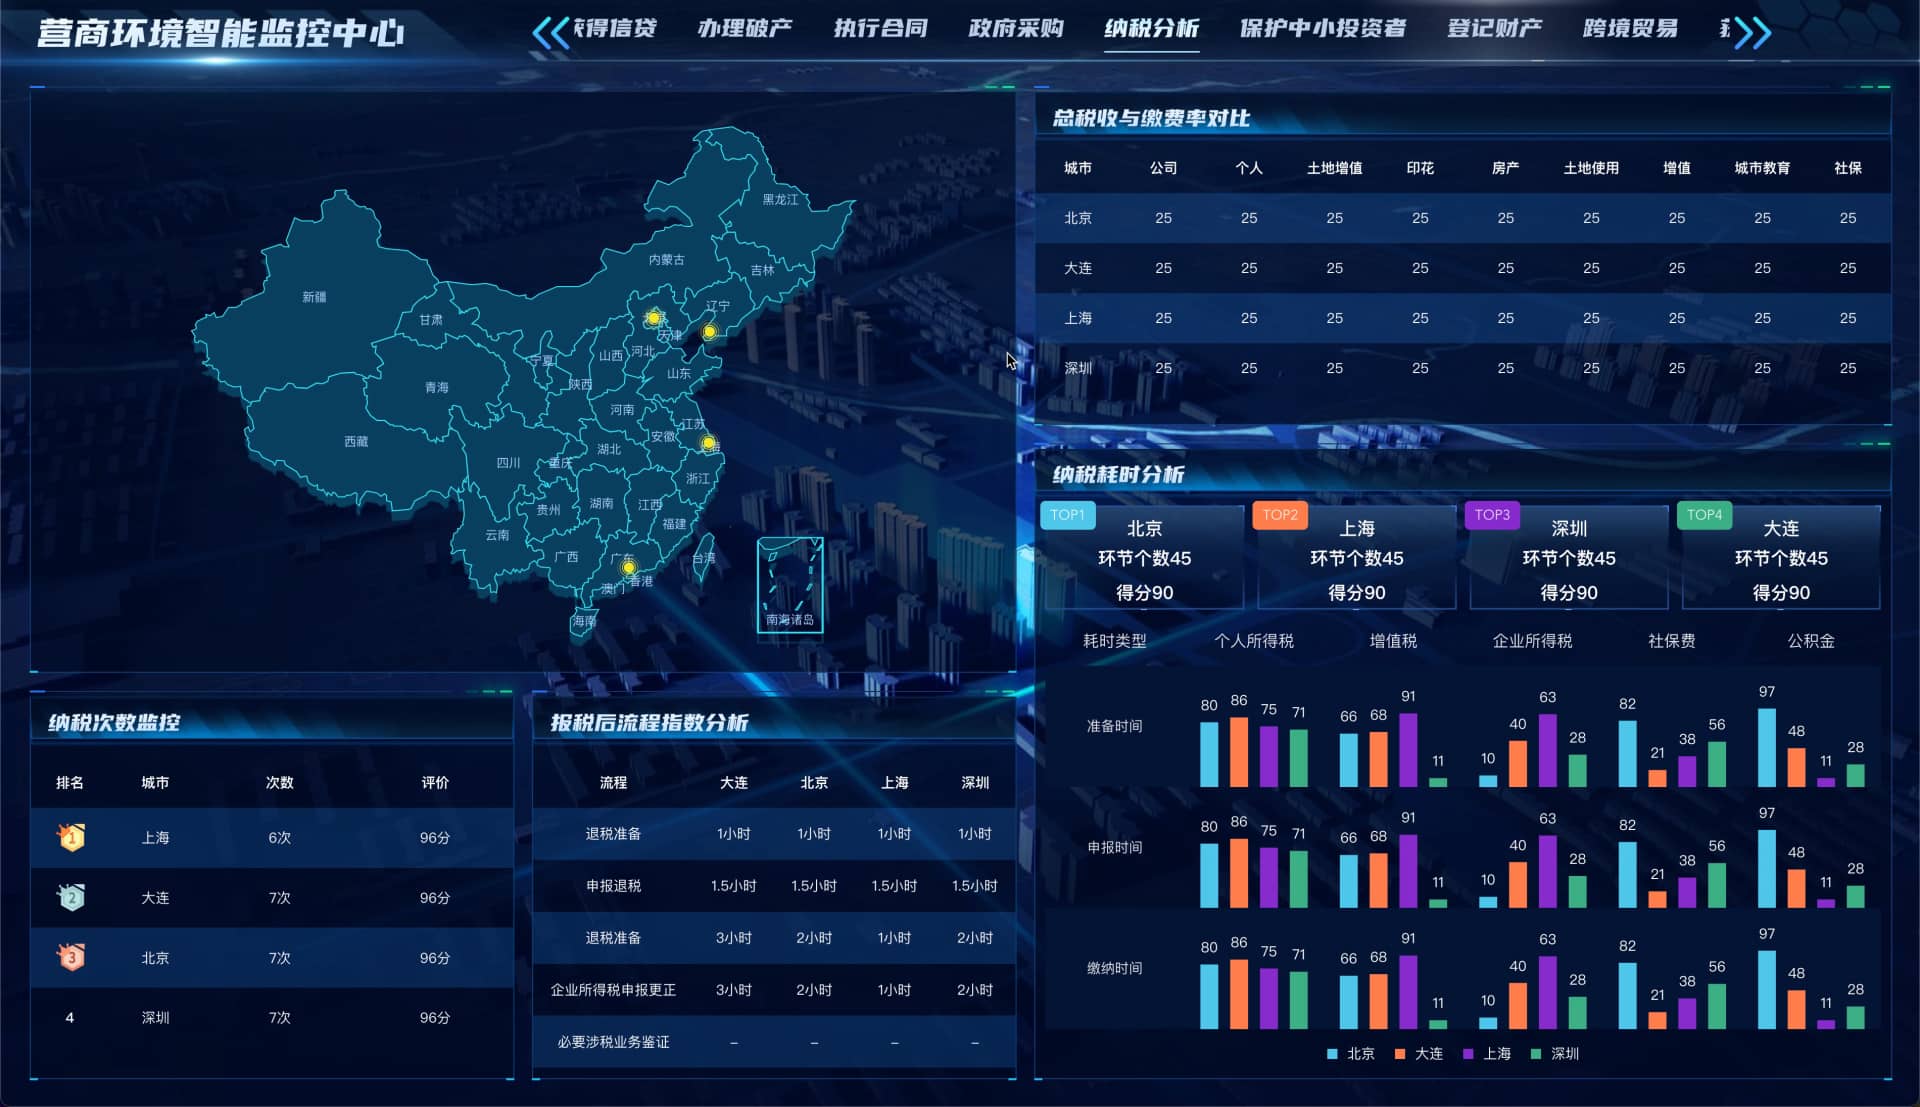
Task: Open the 南海诸岛 inset map
Action: coord(790,585)
